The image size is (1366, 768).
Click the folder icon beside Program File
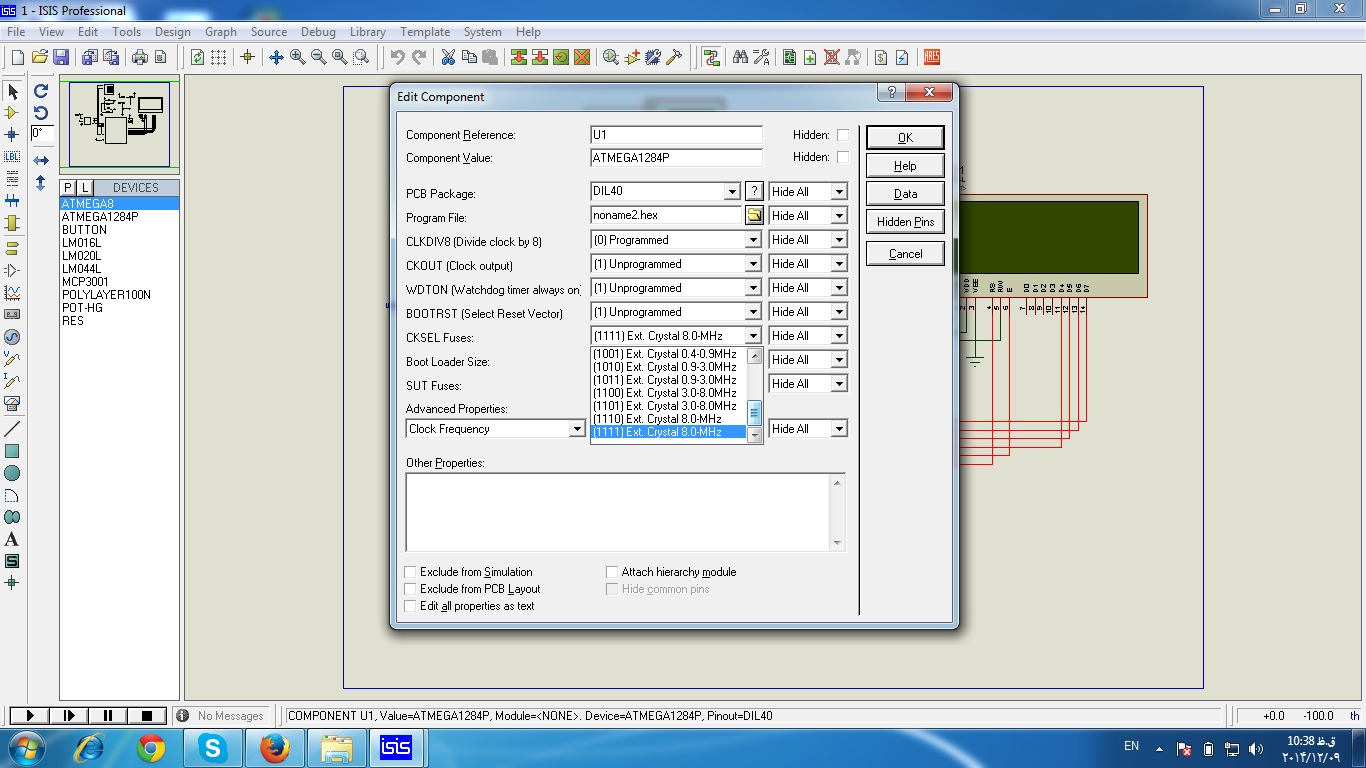(754, 216)
